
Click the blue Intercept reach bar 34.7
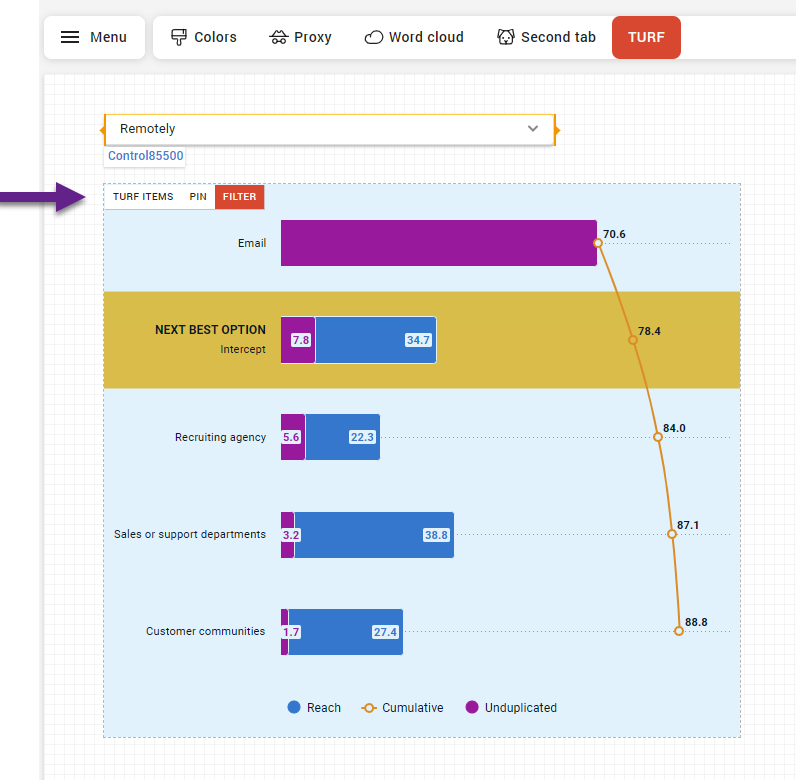[375, 340]
